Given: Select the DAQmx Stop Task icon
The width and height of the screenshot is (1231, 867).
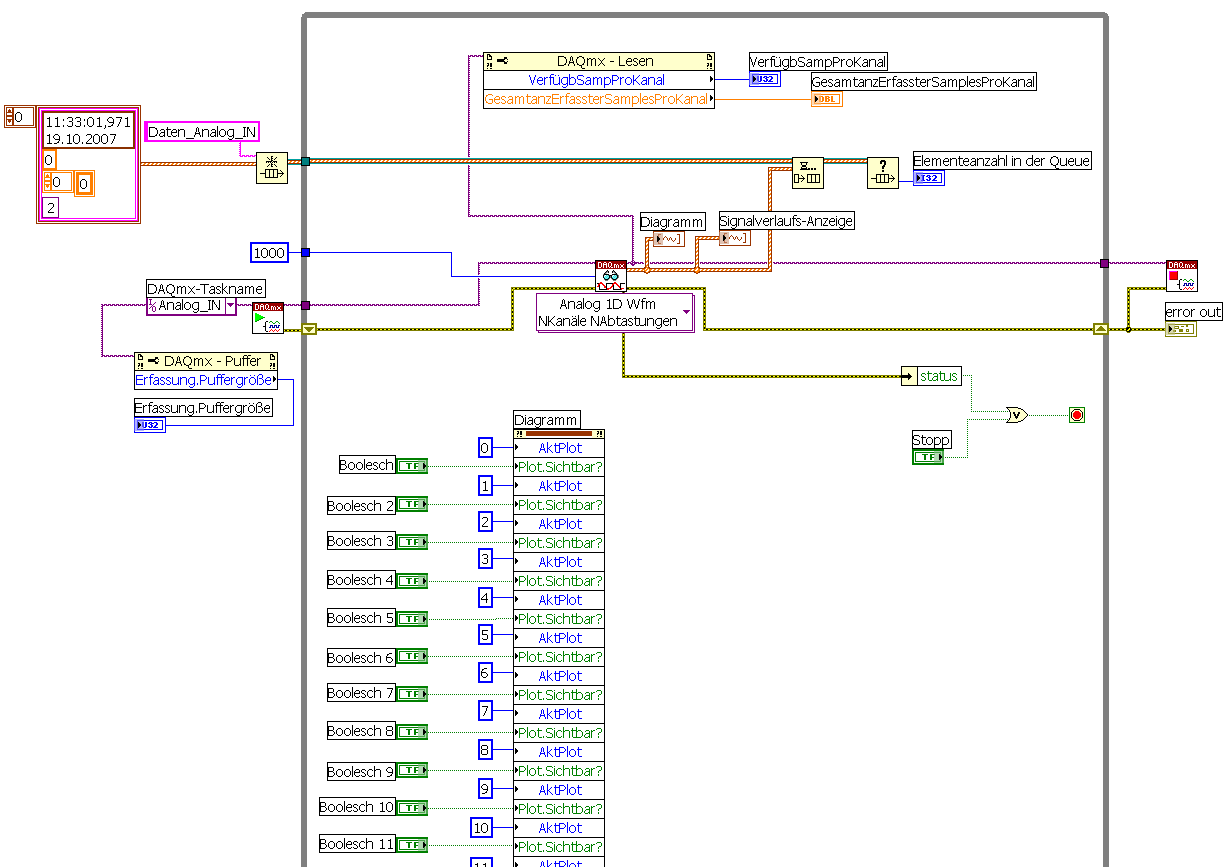Looking at the screenshot, I should point(1182,276).
